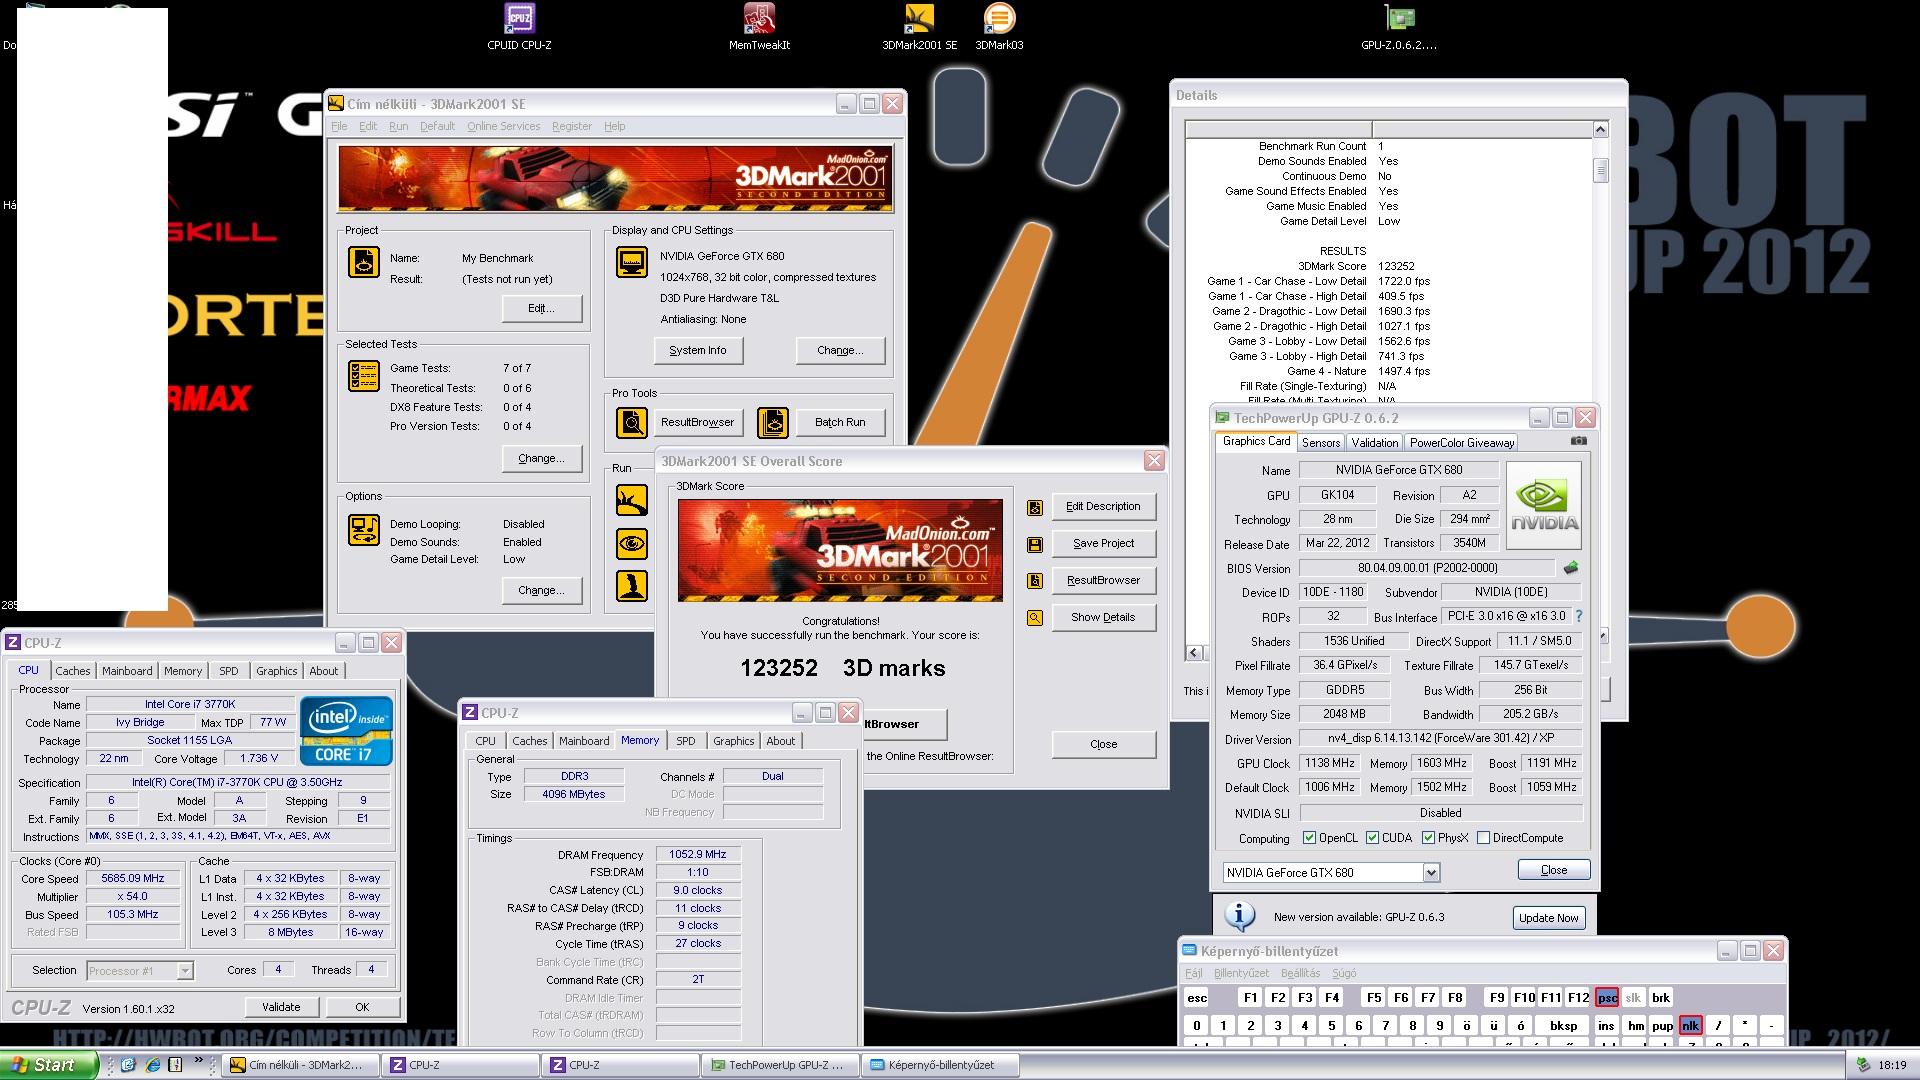Click the Project icon in 3DMark2001
1920x1080 pixels.
363,262
